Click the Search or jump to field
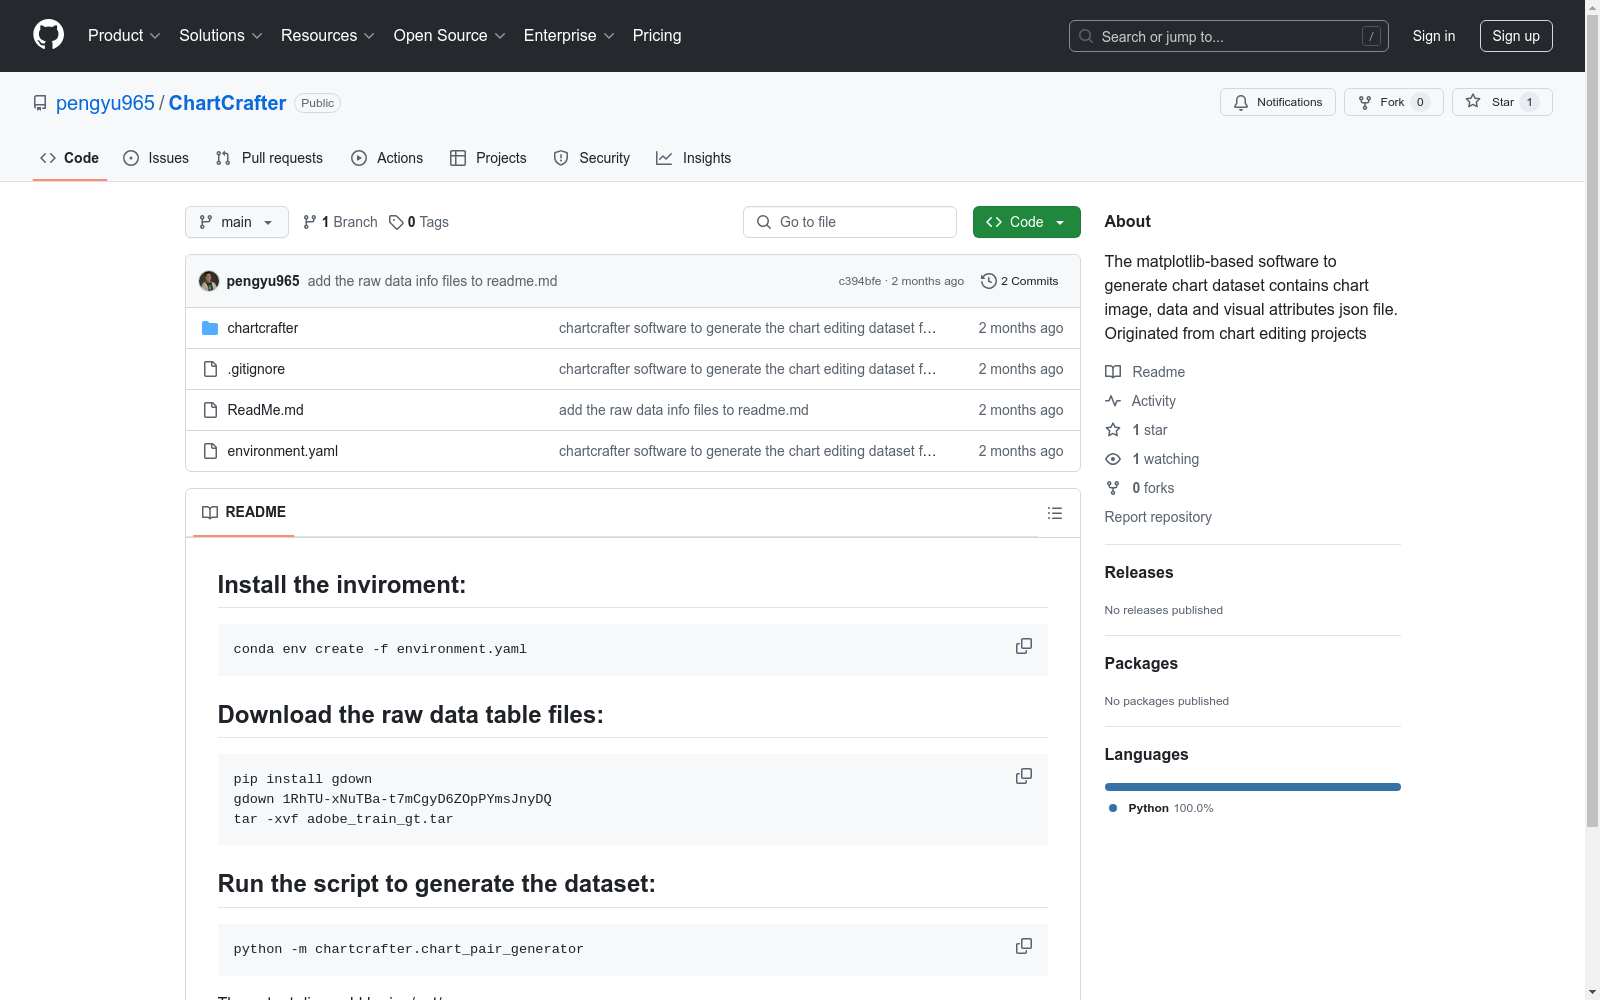Screen dimensions: 1600x1000 (1229, 36)
